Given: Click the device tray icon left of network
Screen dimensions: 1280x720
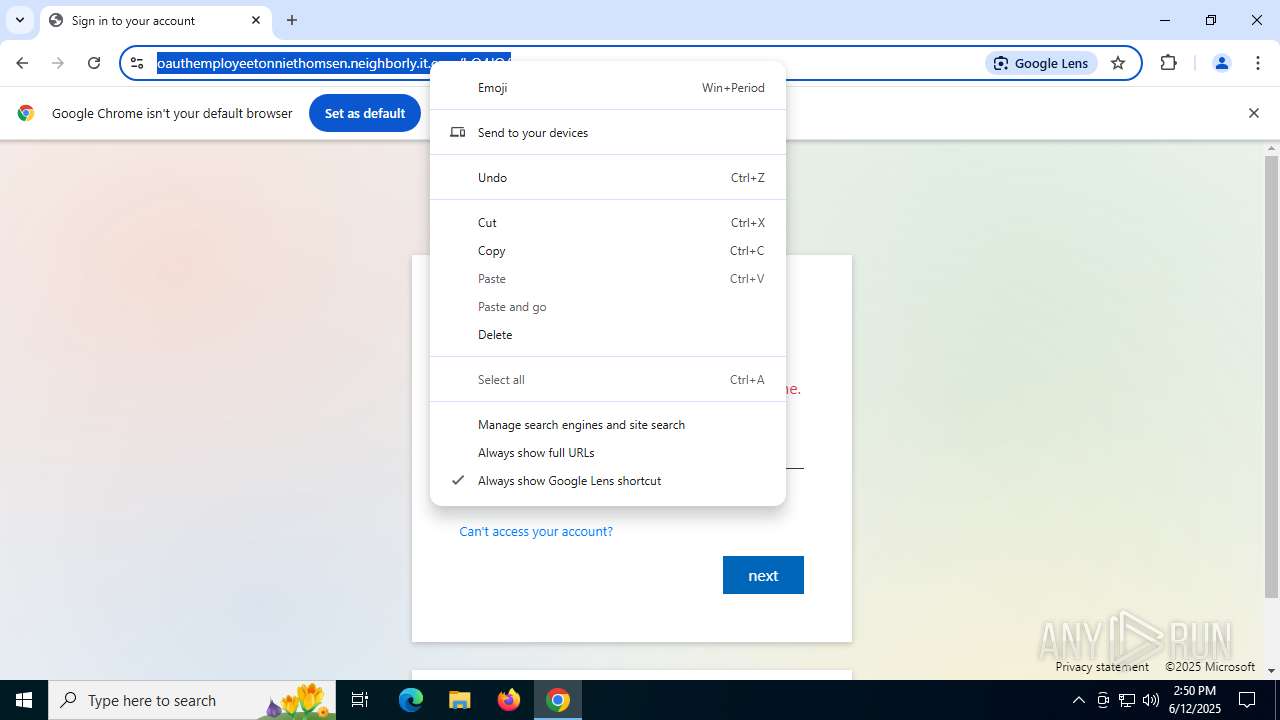Looking at the screenshot, I should coord(1103,700).
